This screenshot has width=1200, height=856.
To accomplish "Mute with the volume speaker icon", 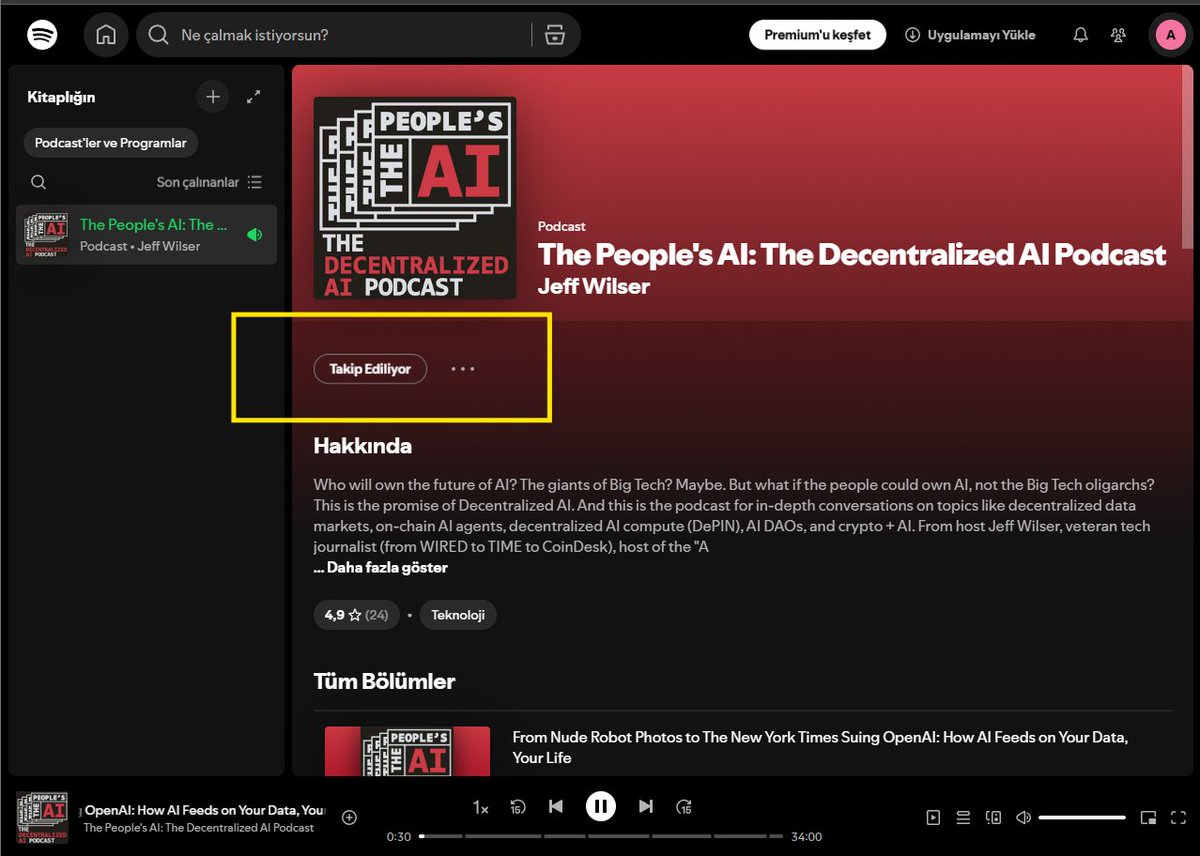I will (1023, 818).
